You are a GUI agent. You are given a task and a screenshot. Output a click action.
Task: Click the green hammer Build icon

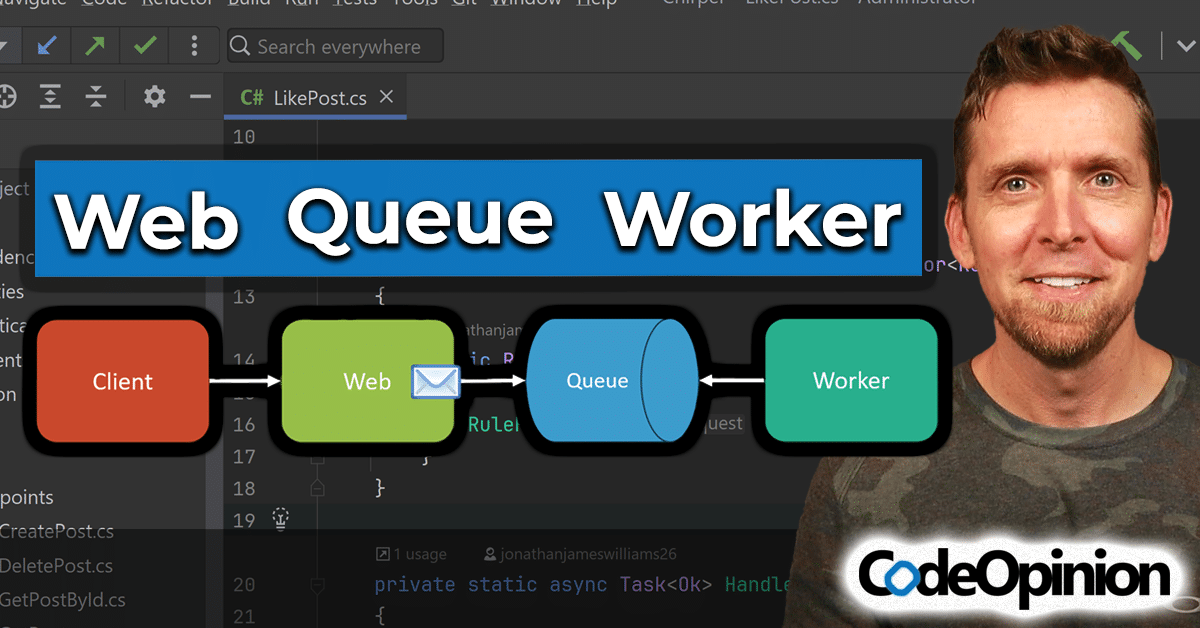(x=1127, y=46)
